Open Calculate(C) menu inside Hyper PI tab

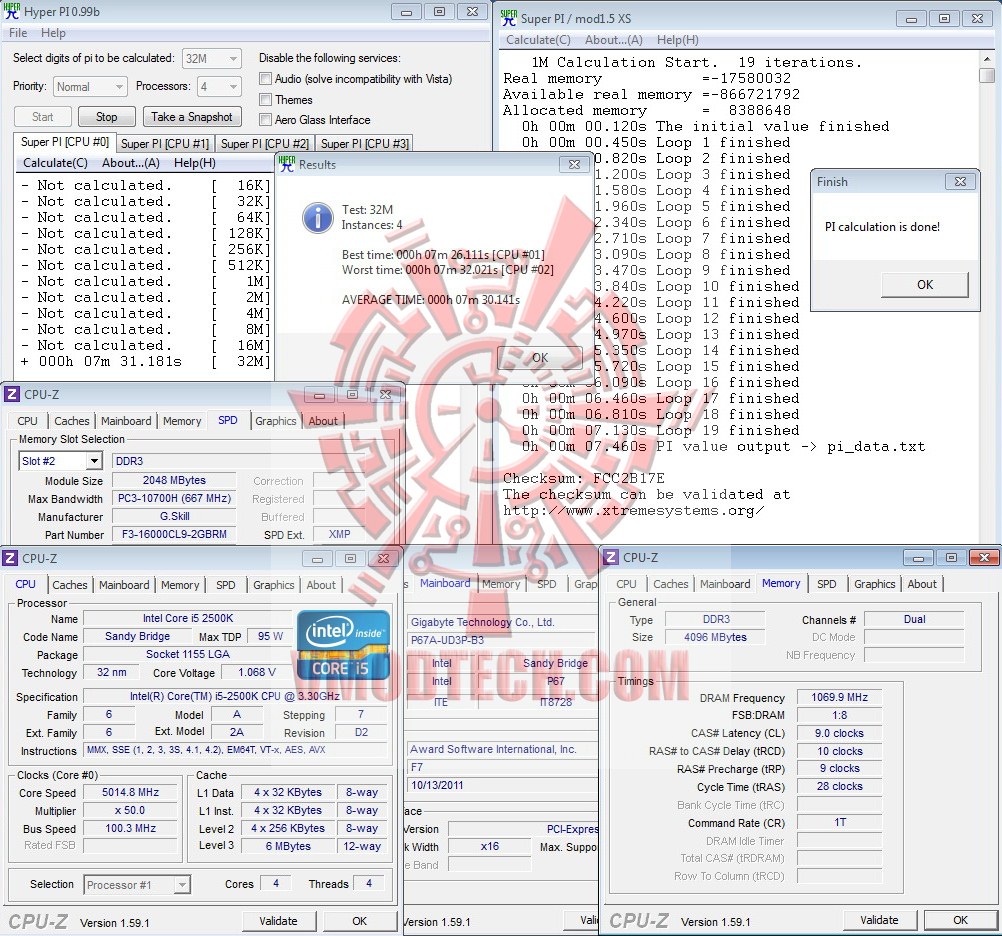pos(55,163)
